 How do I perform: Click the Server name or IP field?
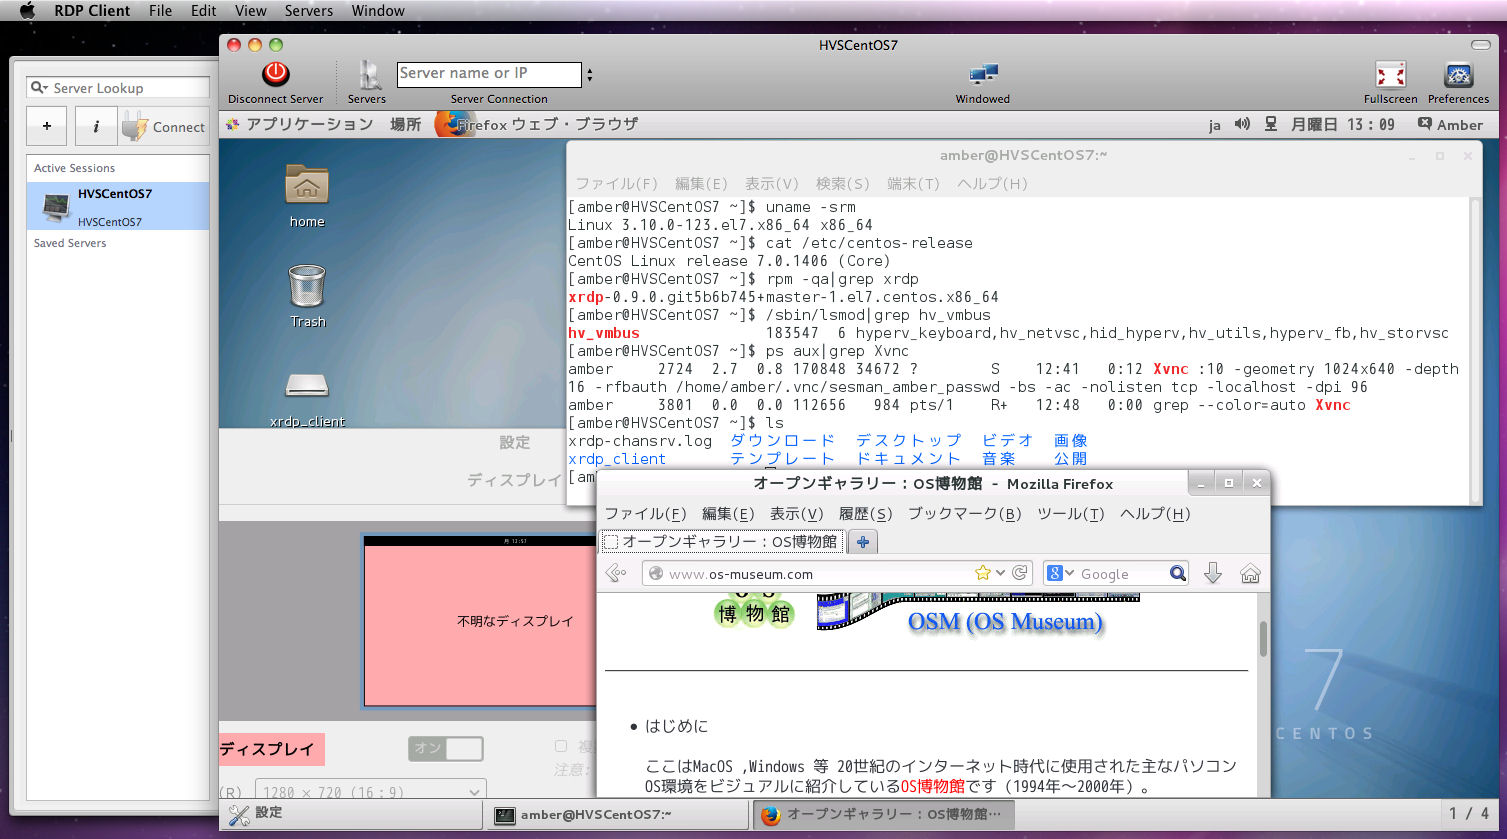tap(489, 74)
